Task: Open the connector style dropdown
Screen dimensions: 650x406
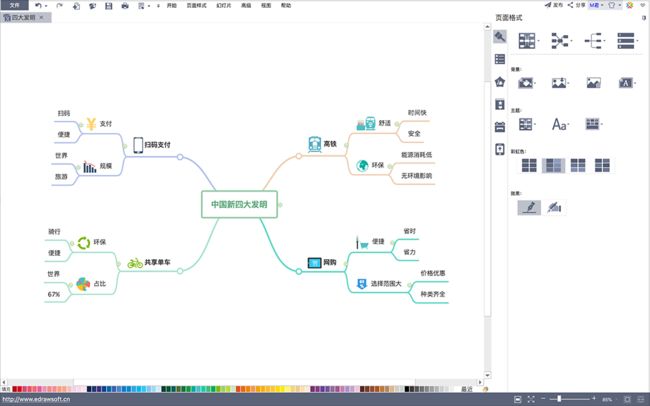Action: 562,40
